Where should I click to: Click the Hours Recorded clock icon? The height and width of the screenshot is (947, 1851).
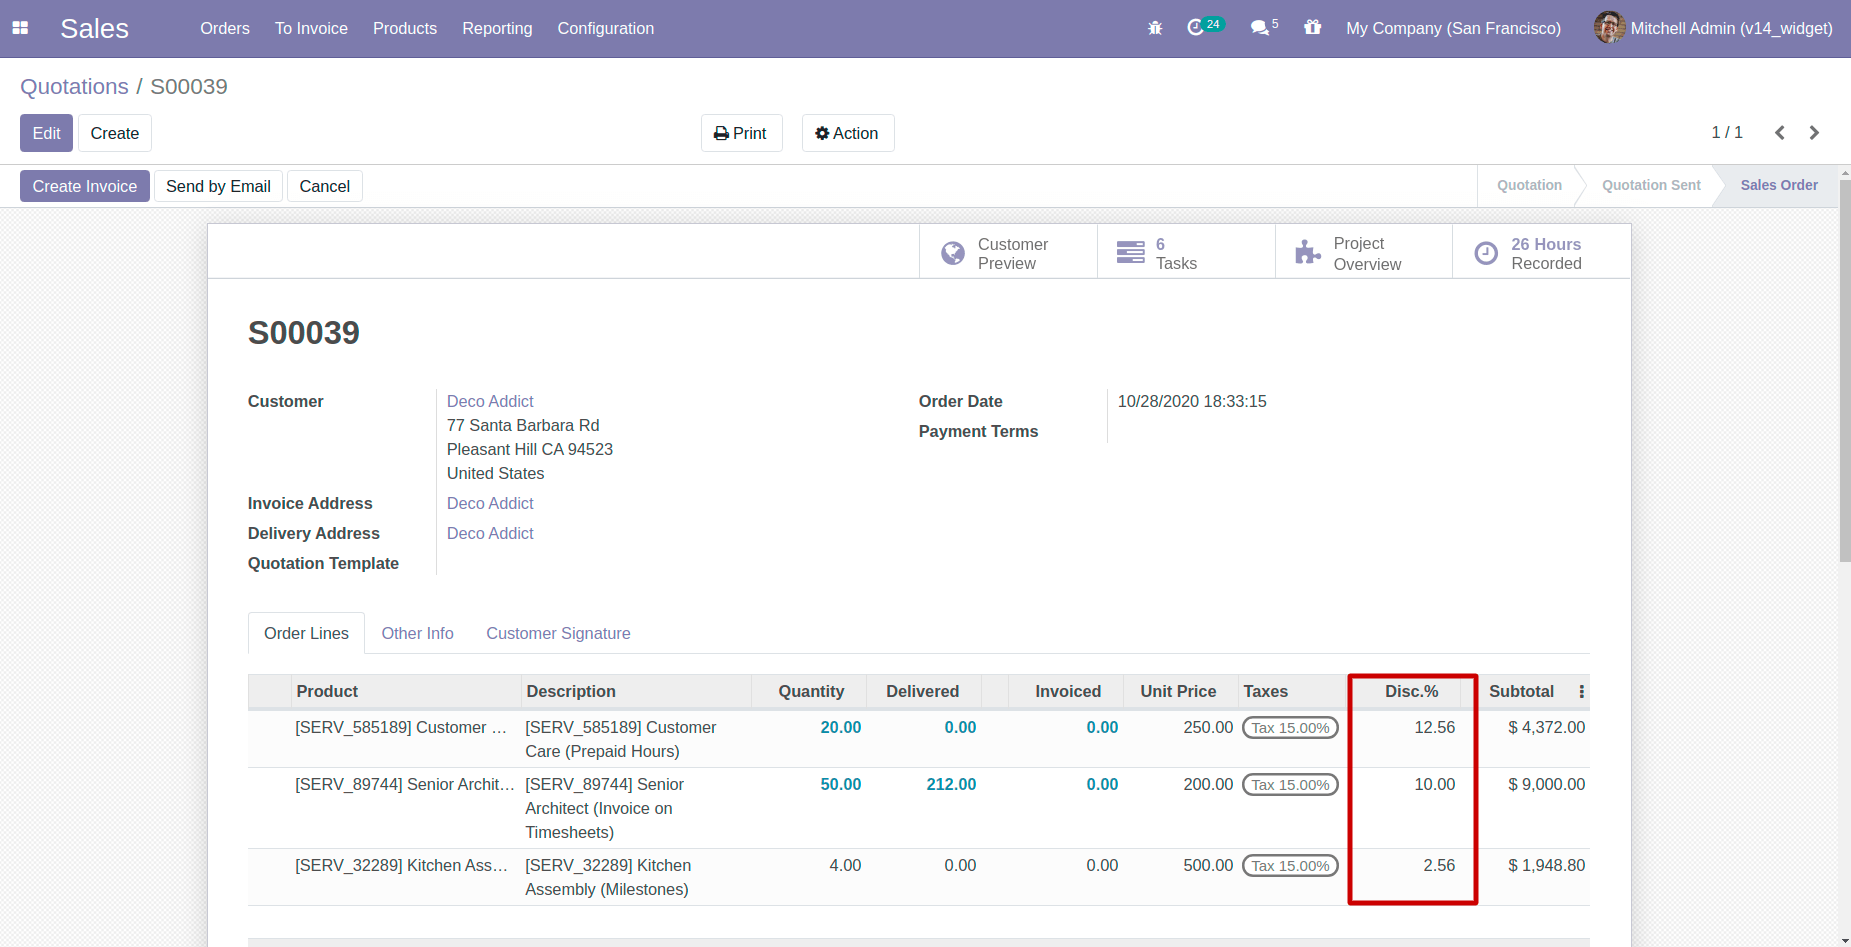pyautogui.click(x=1486, y=253)
